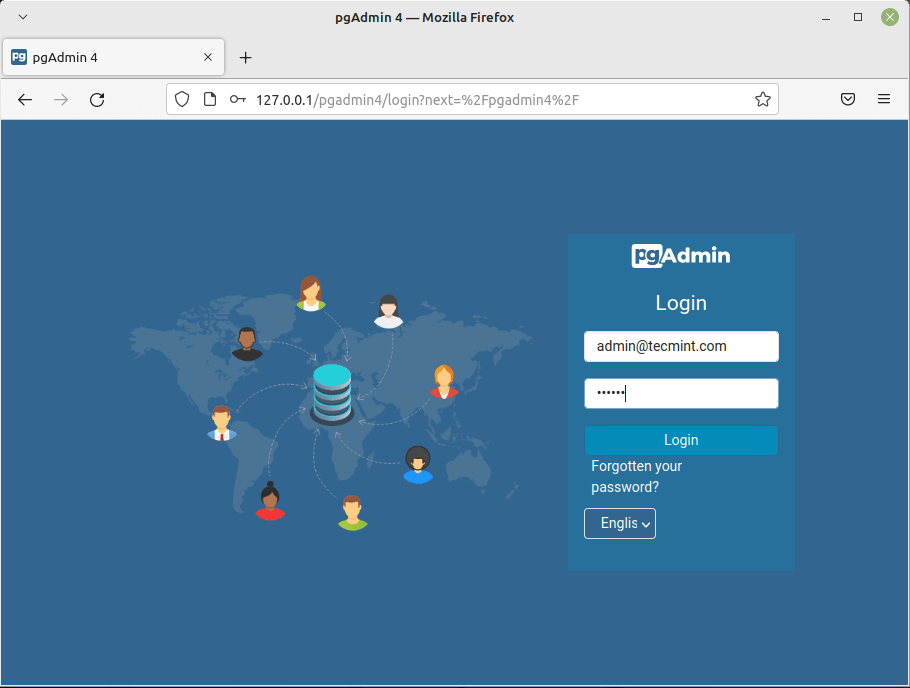910x688 pixels.
Task: Open the Pocket save icon
Action: pyautogui.click(x=848, y=99)
